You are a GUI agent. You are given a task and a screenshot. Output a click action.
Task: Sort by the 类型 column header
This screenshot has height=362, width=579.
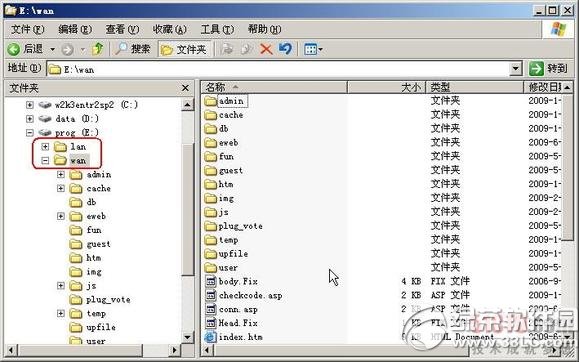coord(474,87)
